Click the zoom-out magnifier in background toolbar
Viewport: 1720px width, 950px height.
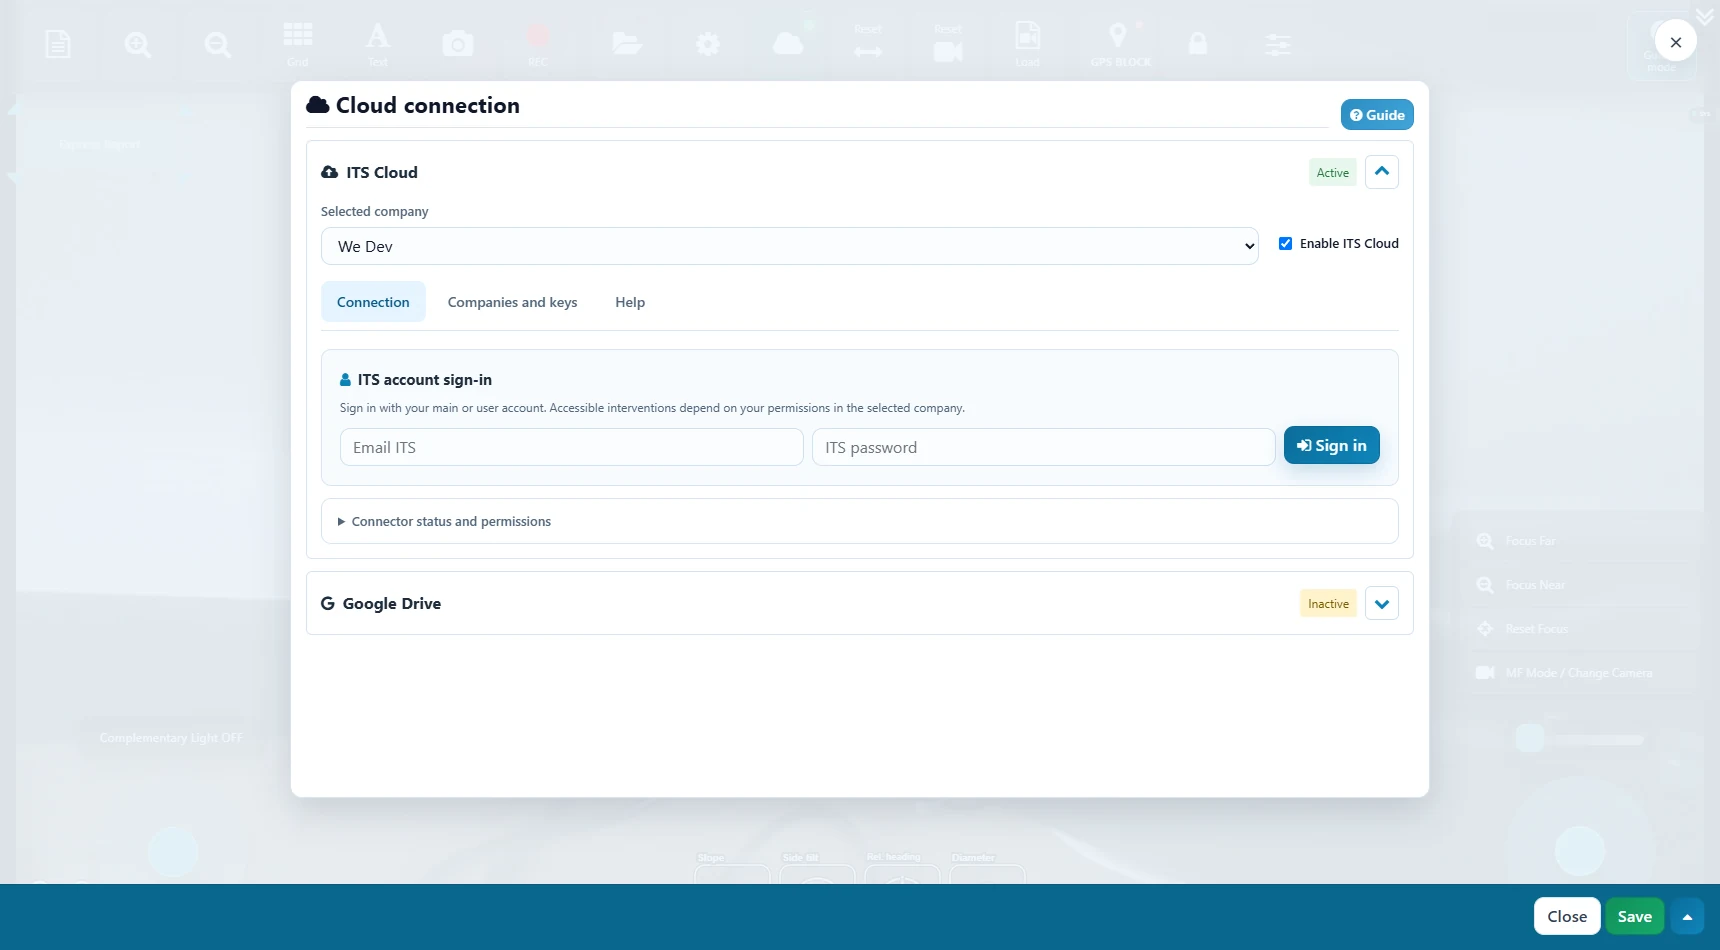(218, 45)
